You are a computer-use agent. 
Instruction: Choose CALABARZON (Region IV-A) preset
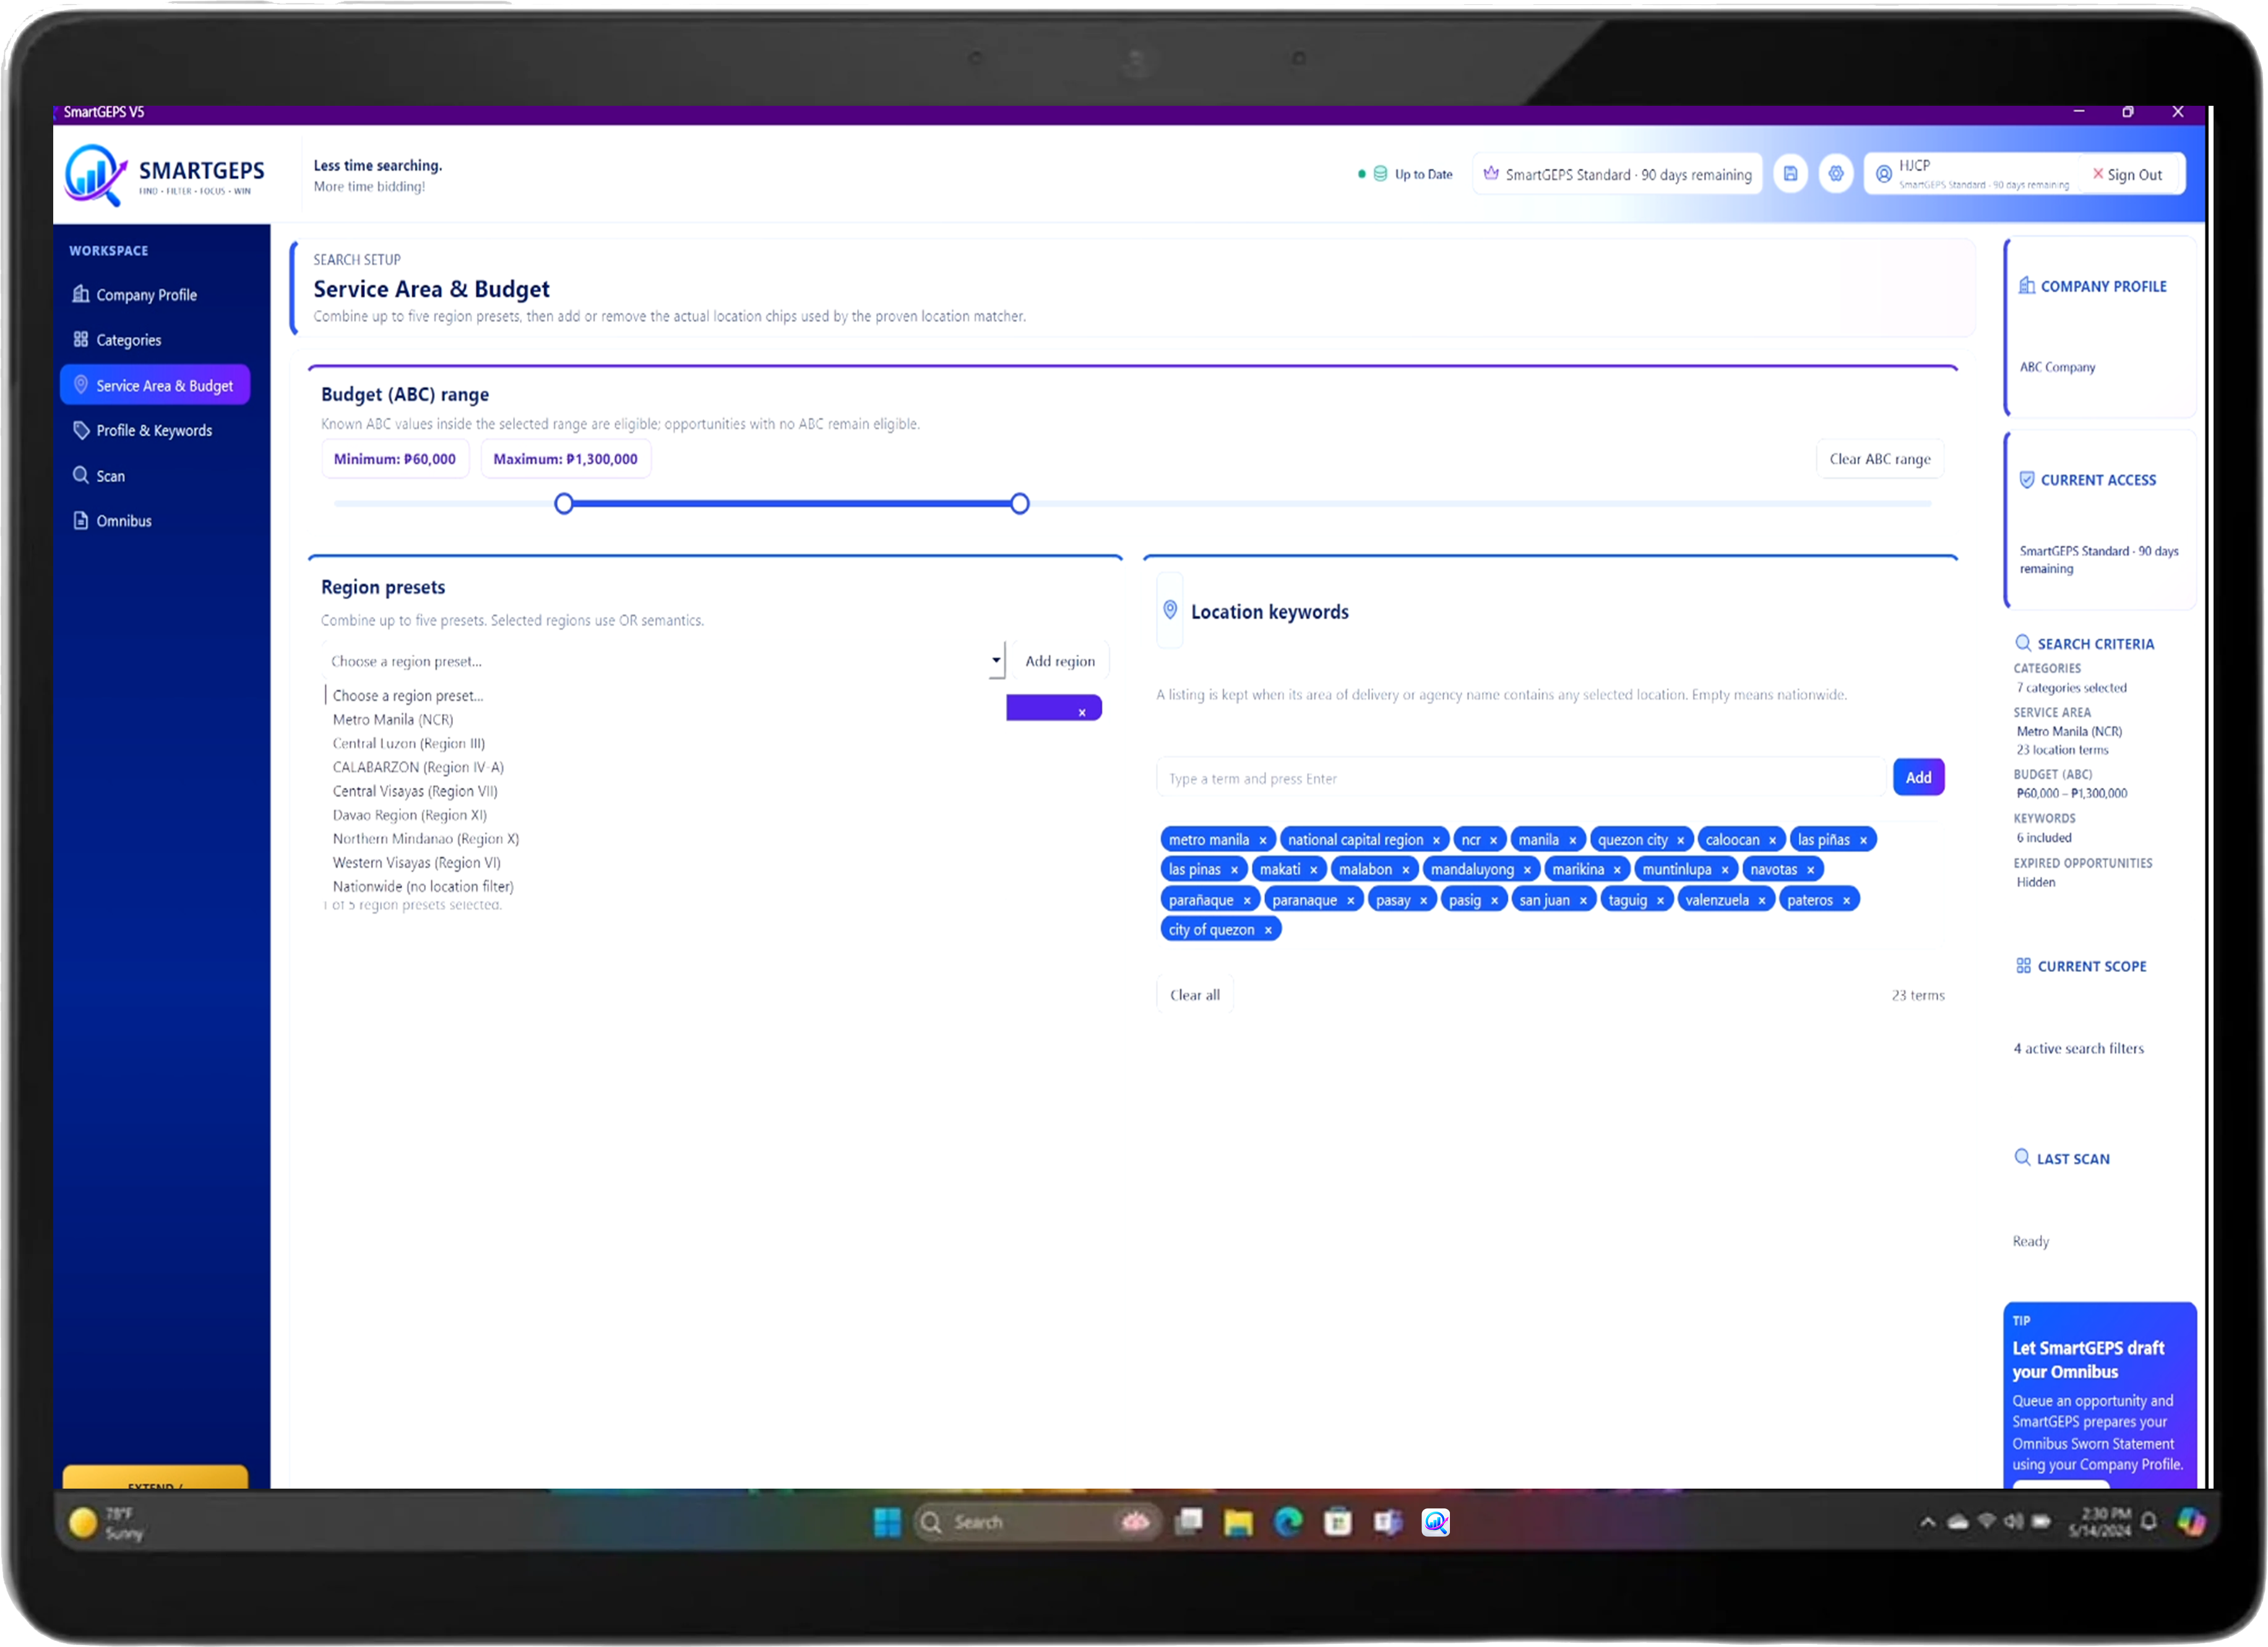(418, 768)
